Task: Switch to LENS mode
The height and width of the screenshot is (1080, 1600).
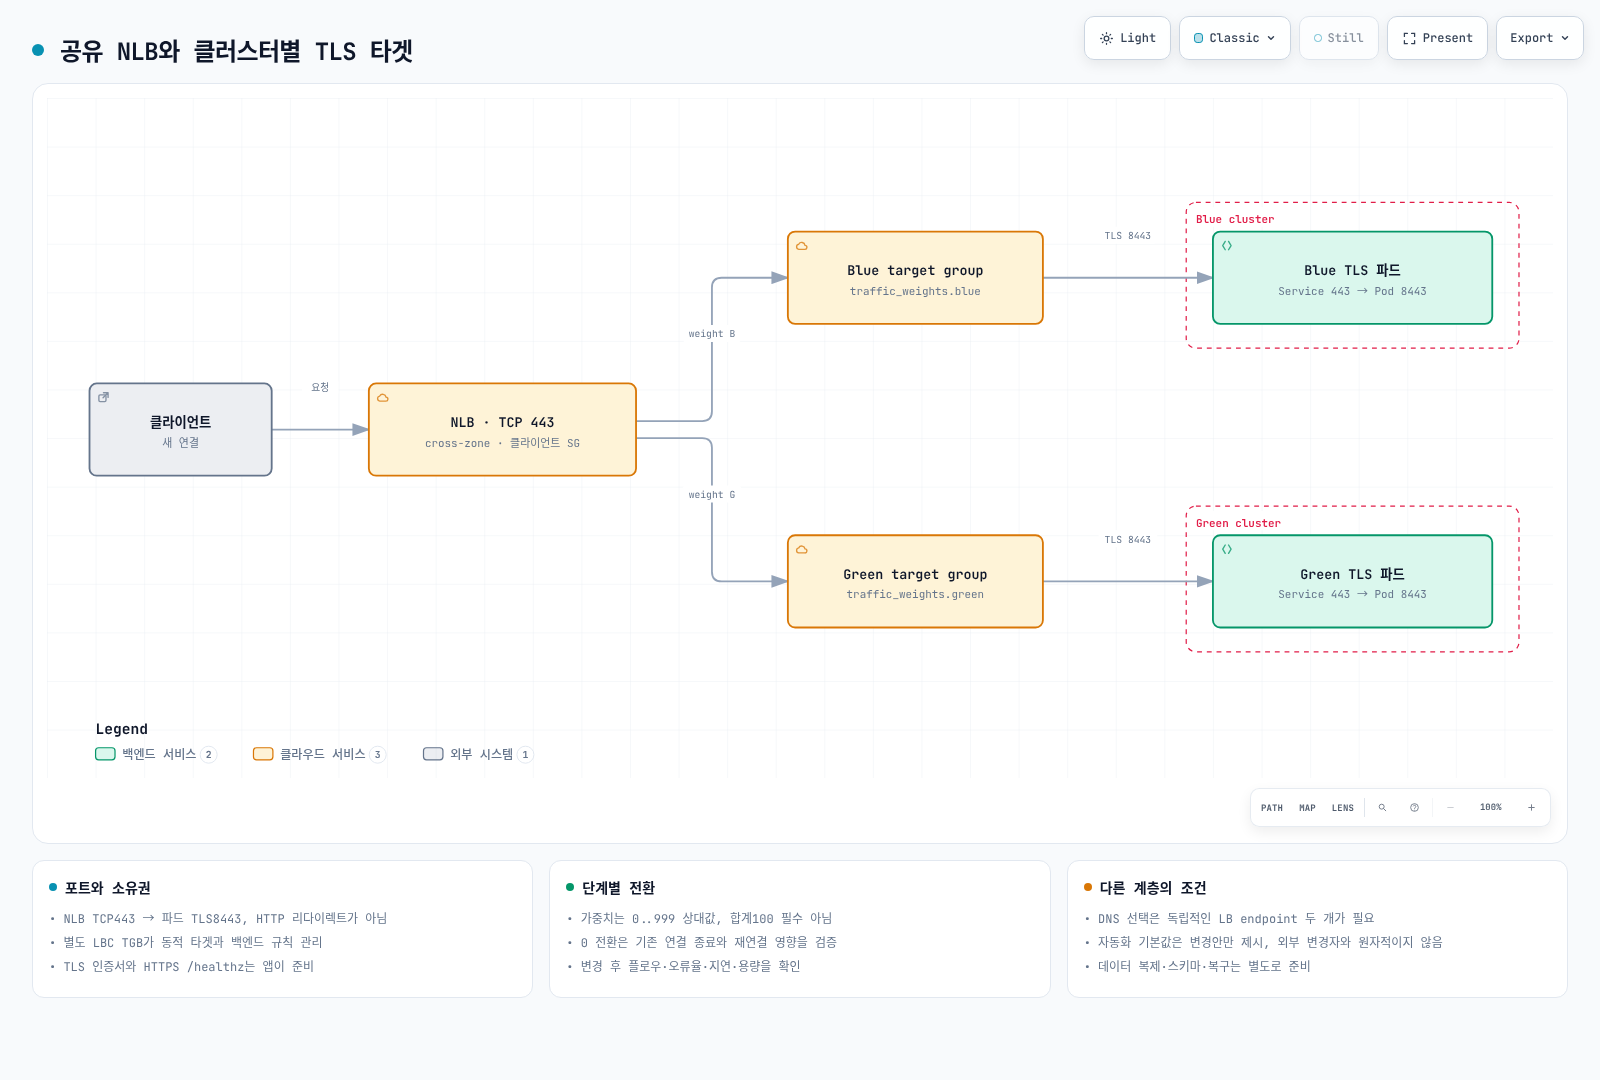Action: (x=1343, y=808)
